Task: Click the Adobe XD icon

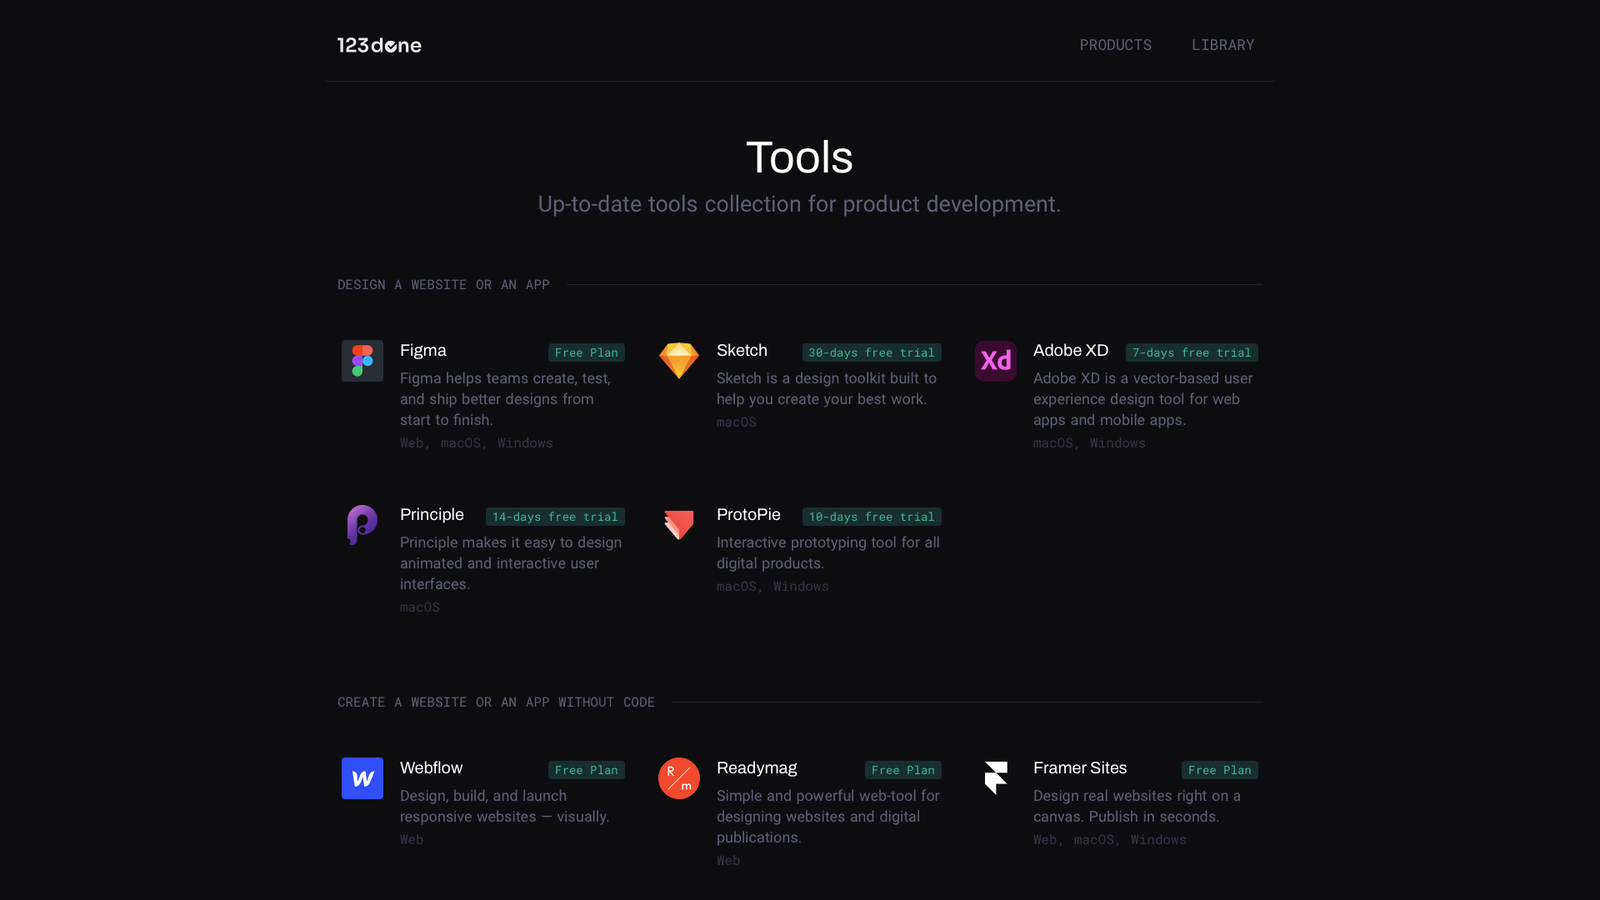Action: tap(995, 361)
